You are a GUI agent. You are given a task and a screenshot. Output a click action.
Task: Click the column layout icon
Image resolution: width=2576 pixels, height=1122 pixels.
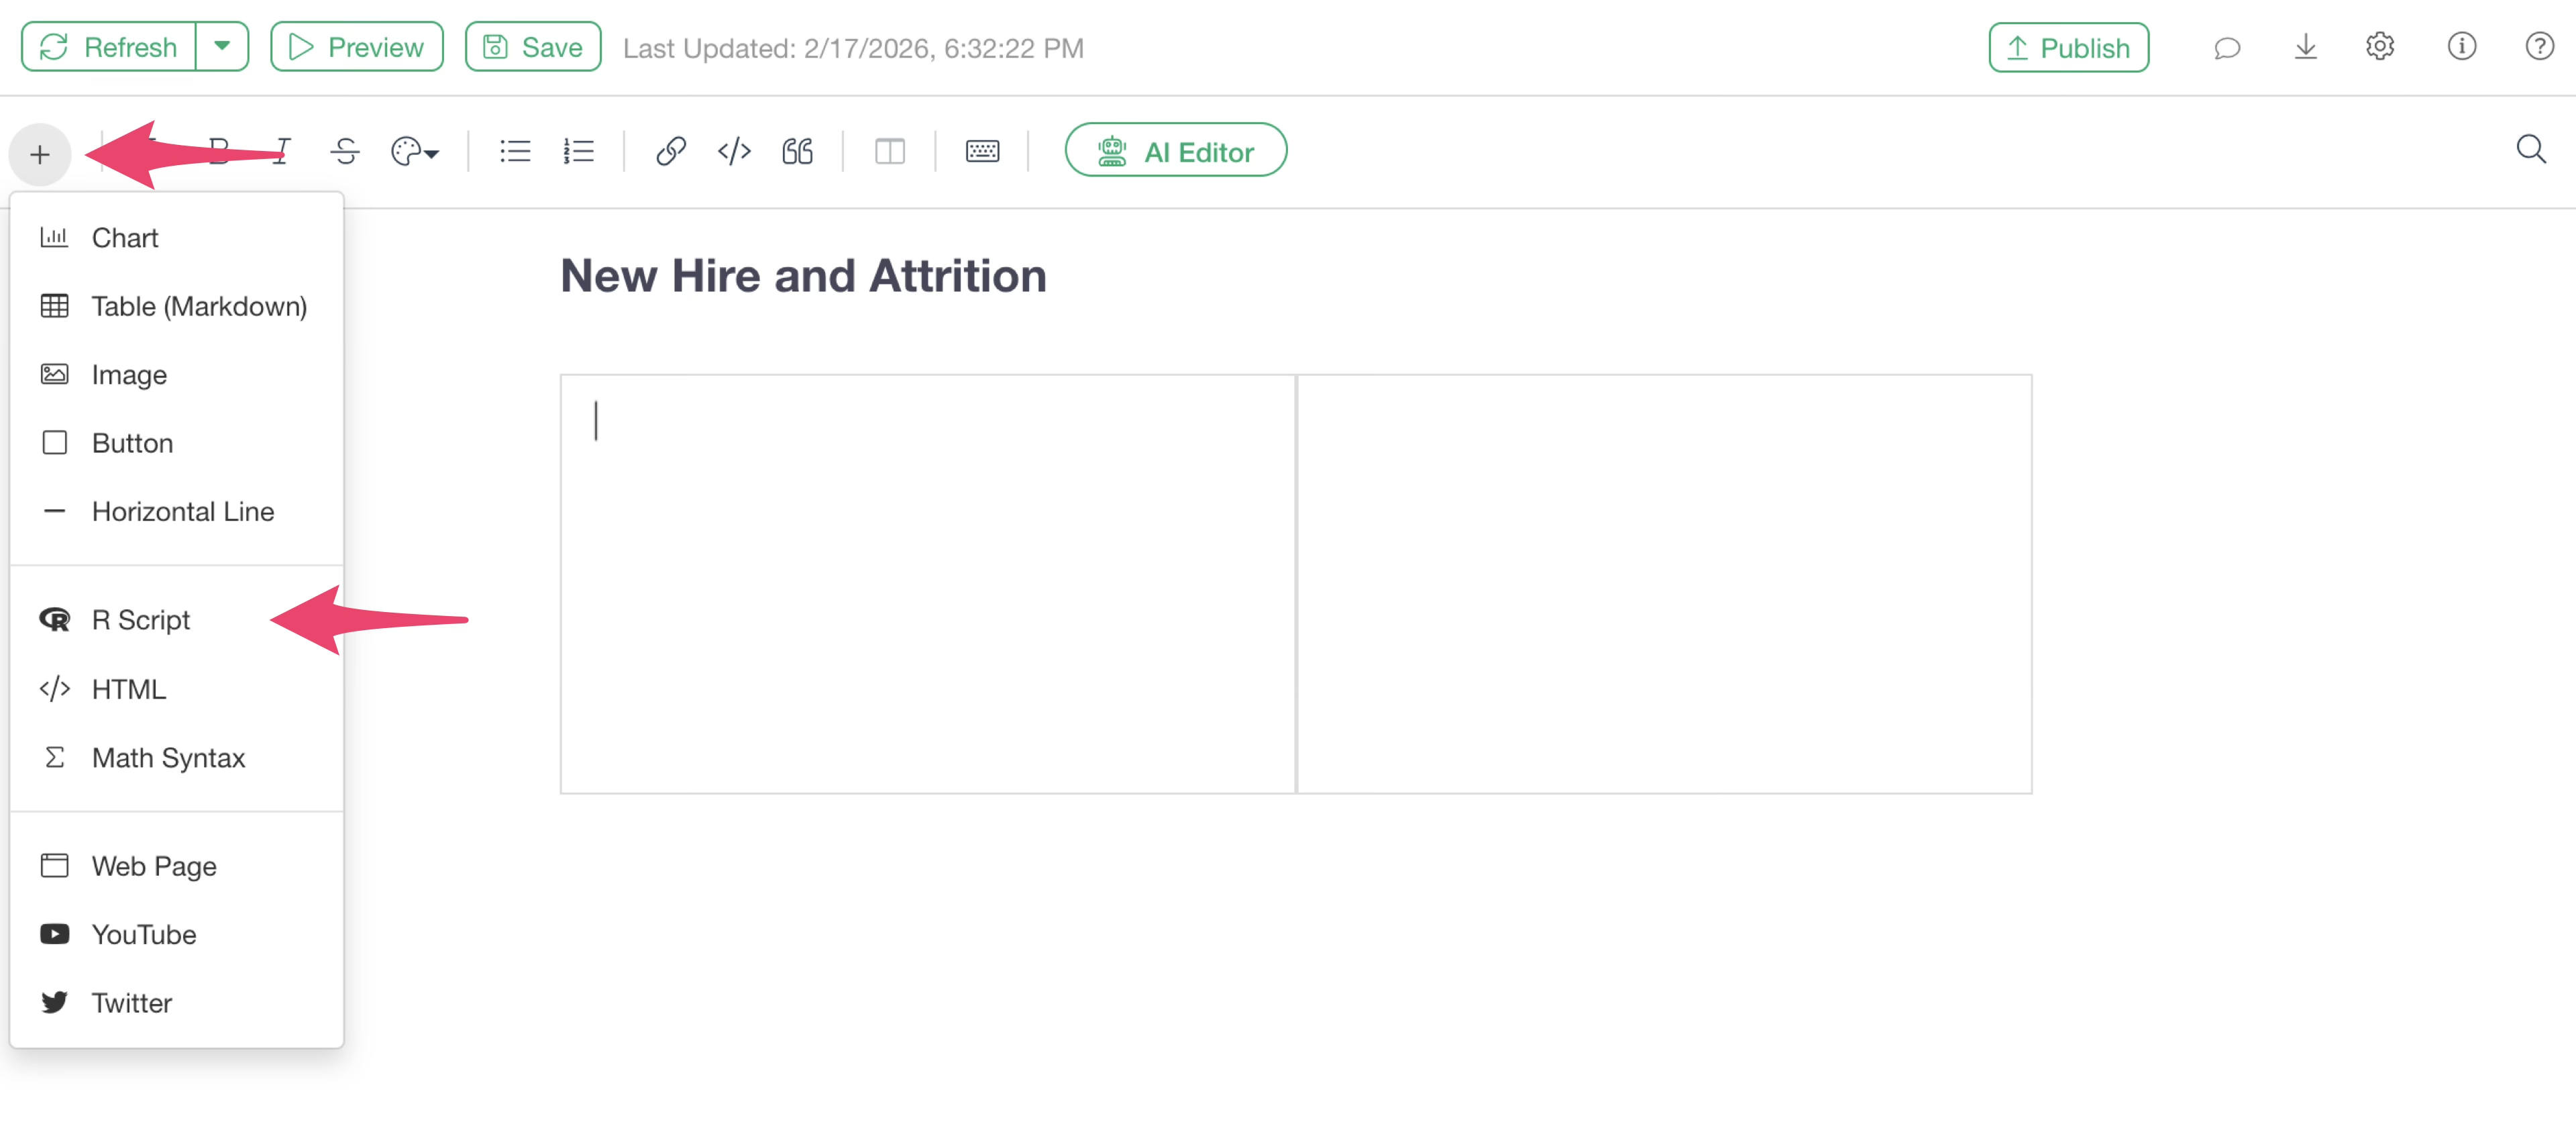pos(889,151)
